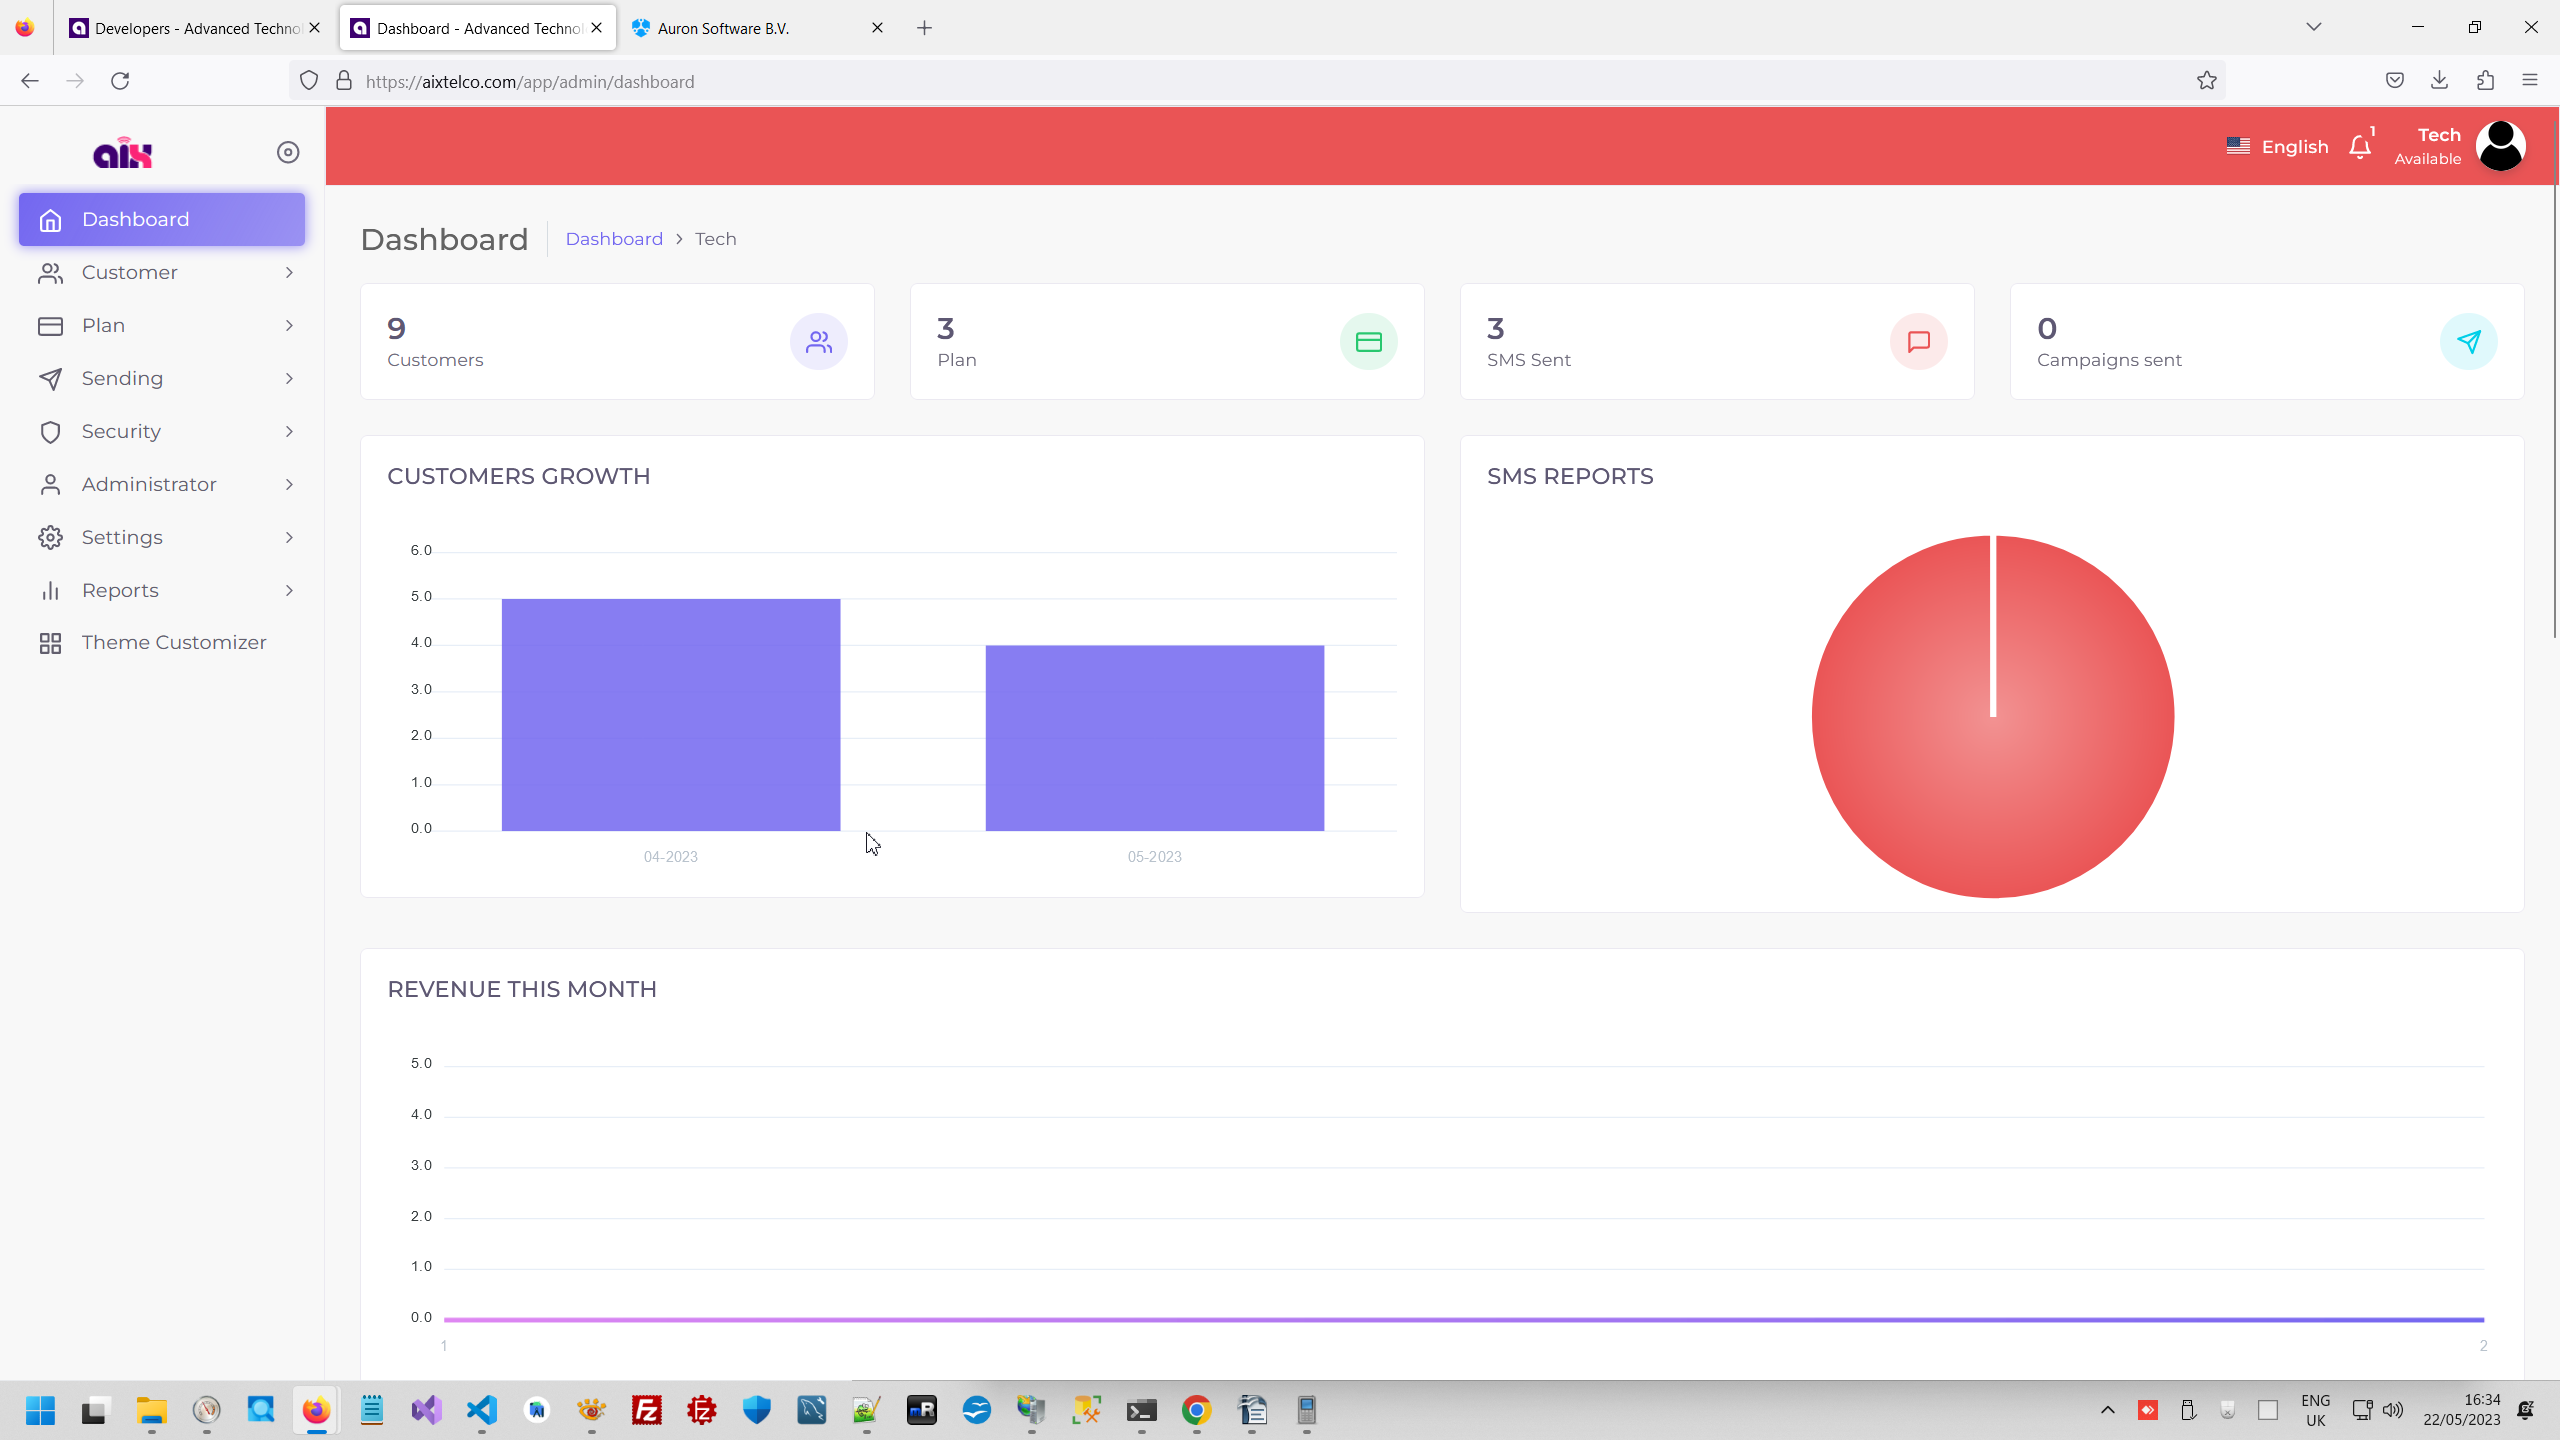2560x1440 pixels.
Task: Toggle sidebar collapse circle icon
Action: pos(288,152)
